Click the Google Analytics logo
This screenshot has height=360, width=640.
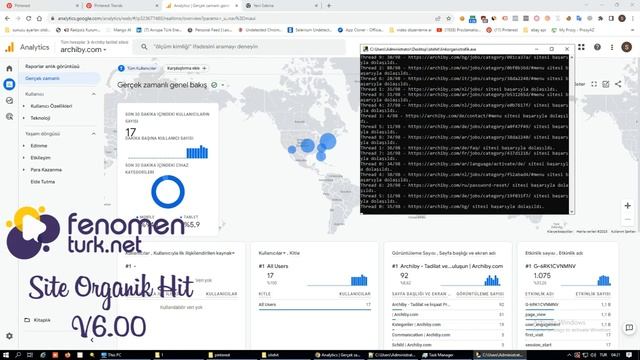coord(10,47)
